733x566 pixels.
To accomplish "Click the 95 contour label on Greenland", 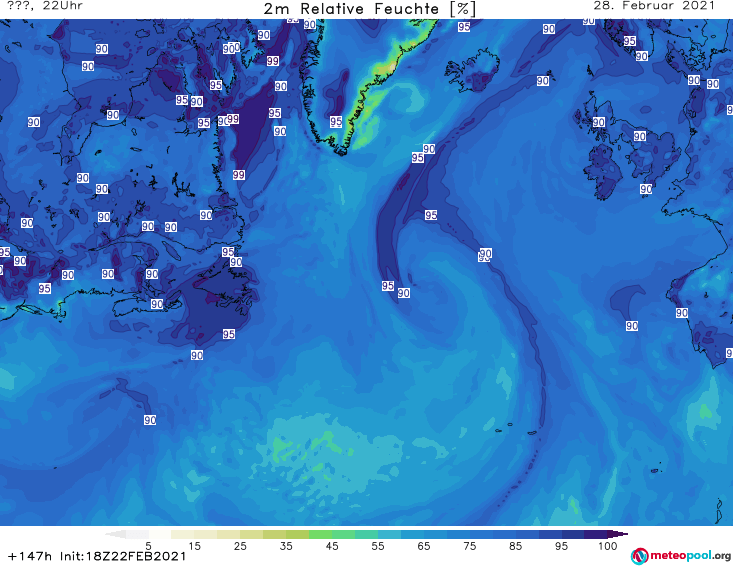I will (336, 122).
